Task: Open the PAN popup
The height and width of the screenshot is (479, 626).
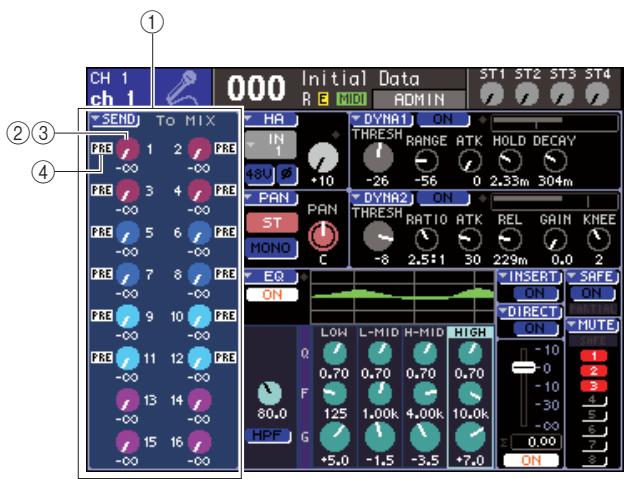Action: (x=271, y=198)
